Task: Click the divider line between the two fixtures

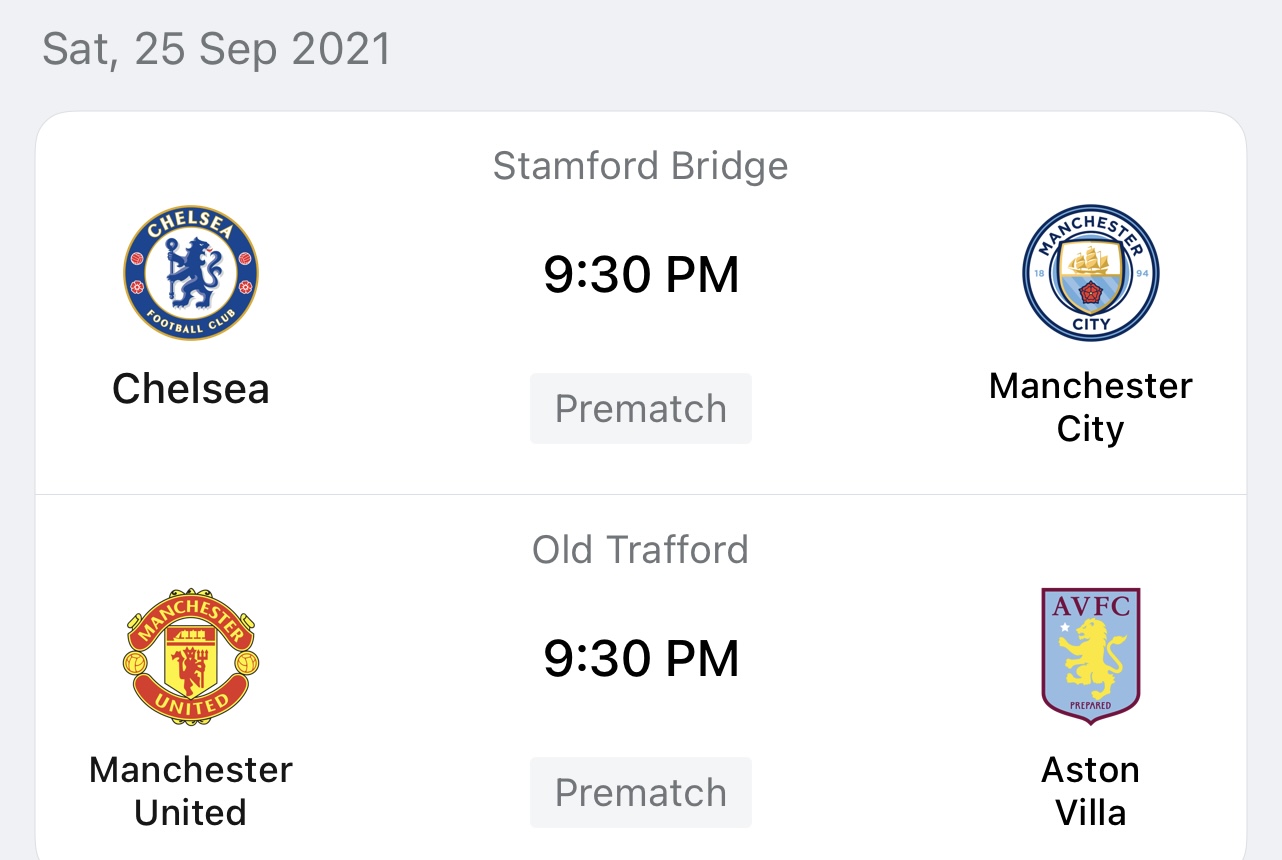Action: 640,494
